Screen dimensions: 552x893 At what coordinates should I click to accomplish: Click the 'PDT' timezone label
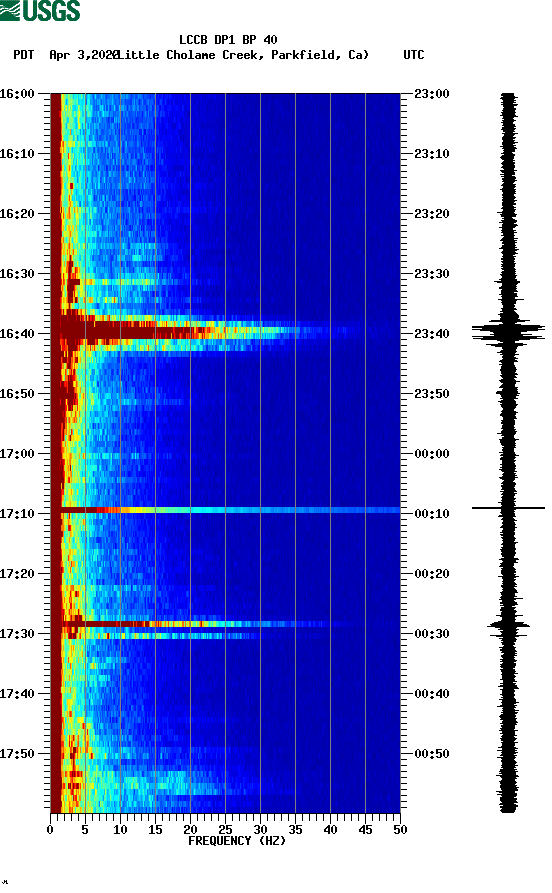coord(23,55)
